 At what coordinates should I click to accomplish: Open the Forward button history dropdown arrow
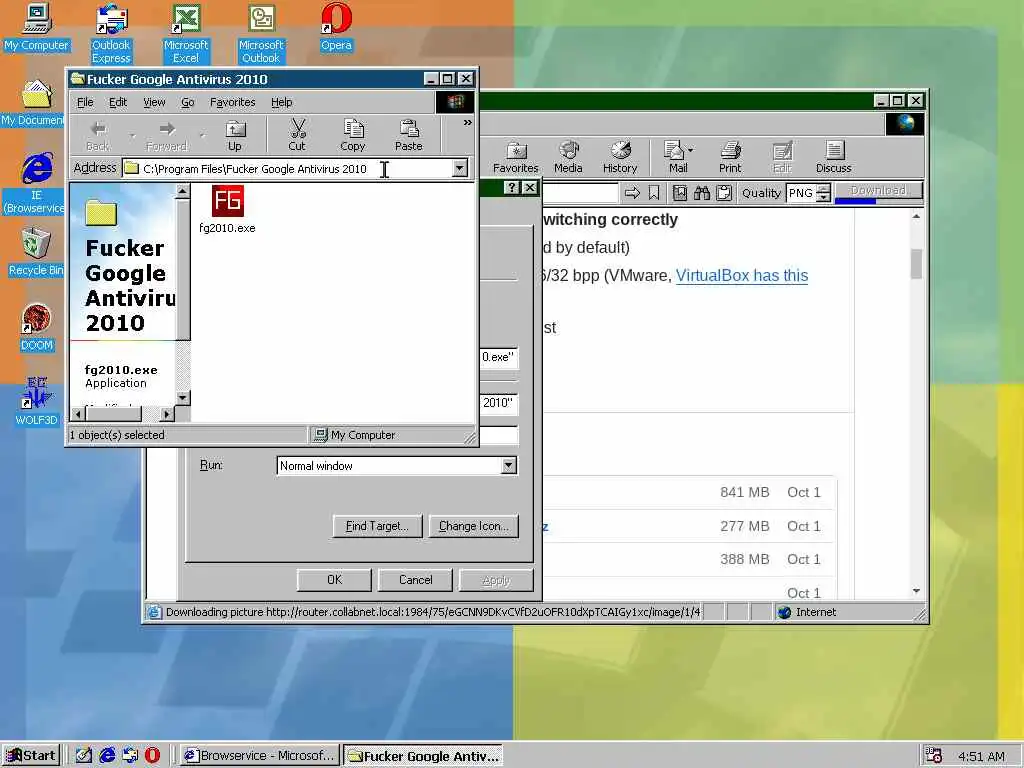click(x=202, y=136)
